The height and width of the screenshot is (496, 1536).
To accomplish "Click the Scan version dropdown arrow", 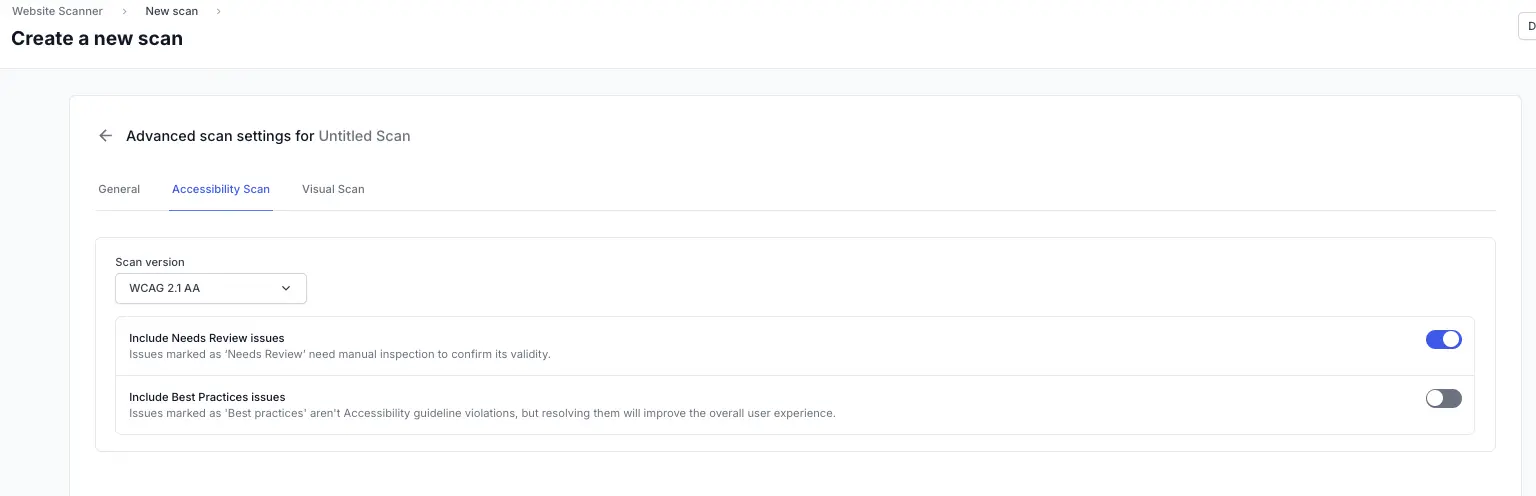I will [x=286, y=288].
